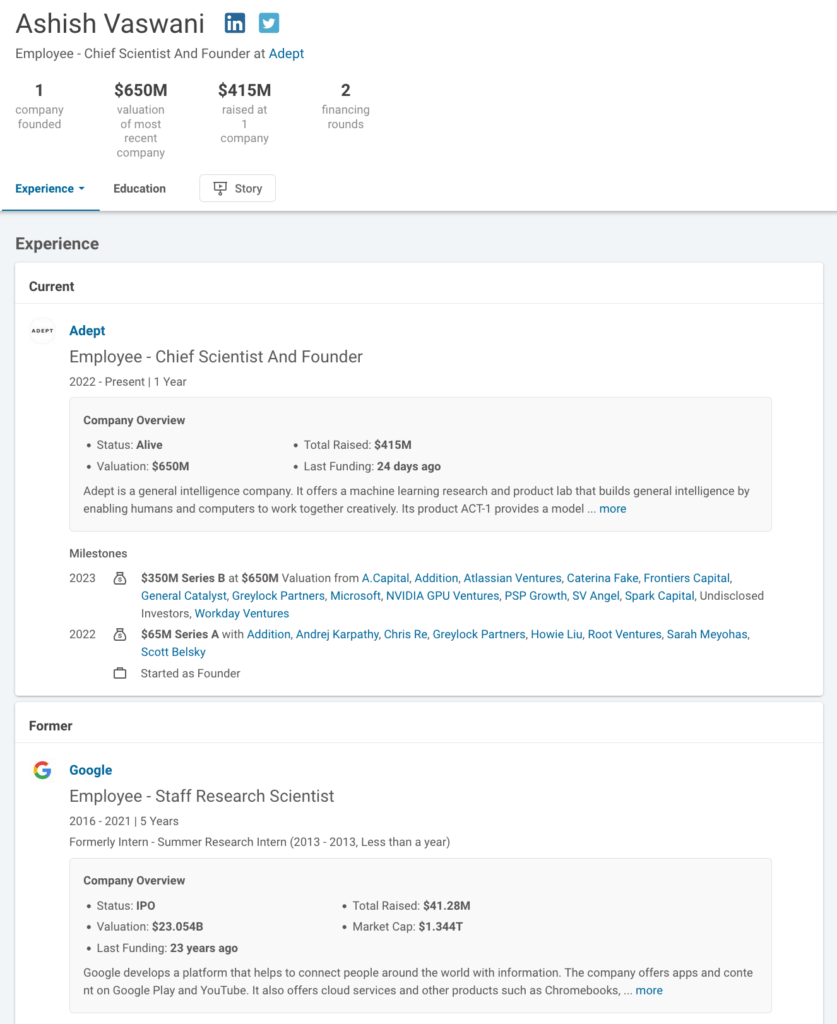837x1024 pixels.
Task: Open the Google company link under Former
Action: pyautogui.click(x=91, y=770)
